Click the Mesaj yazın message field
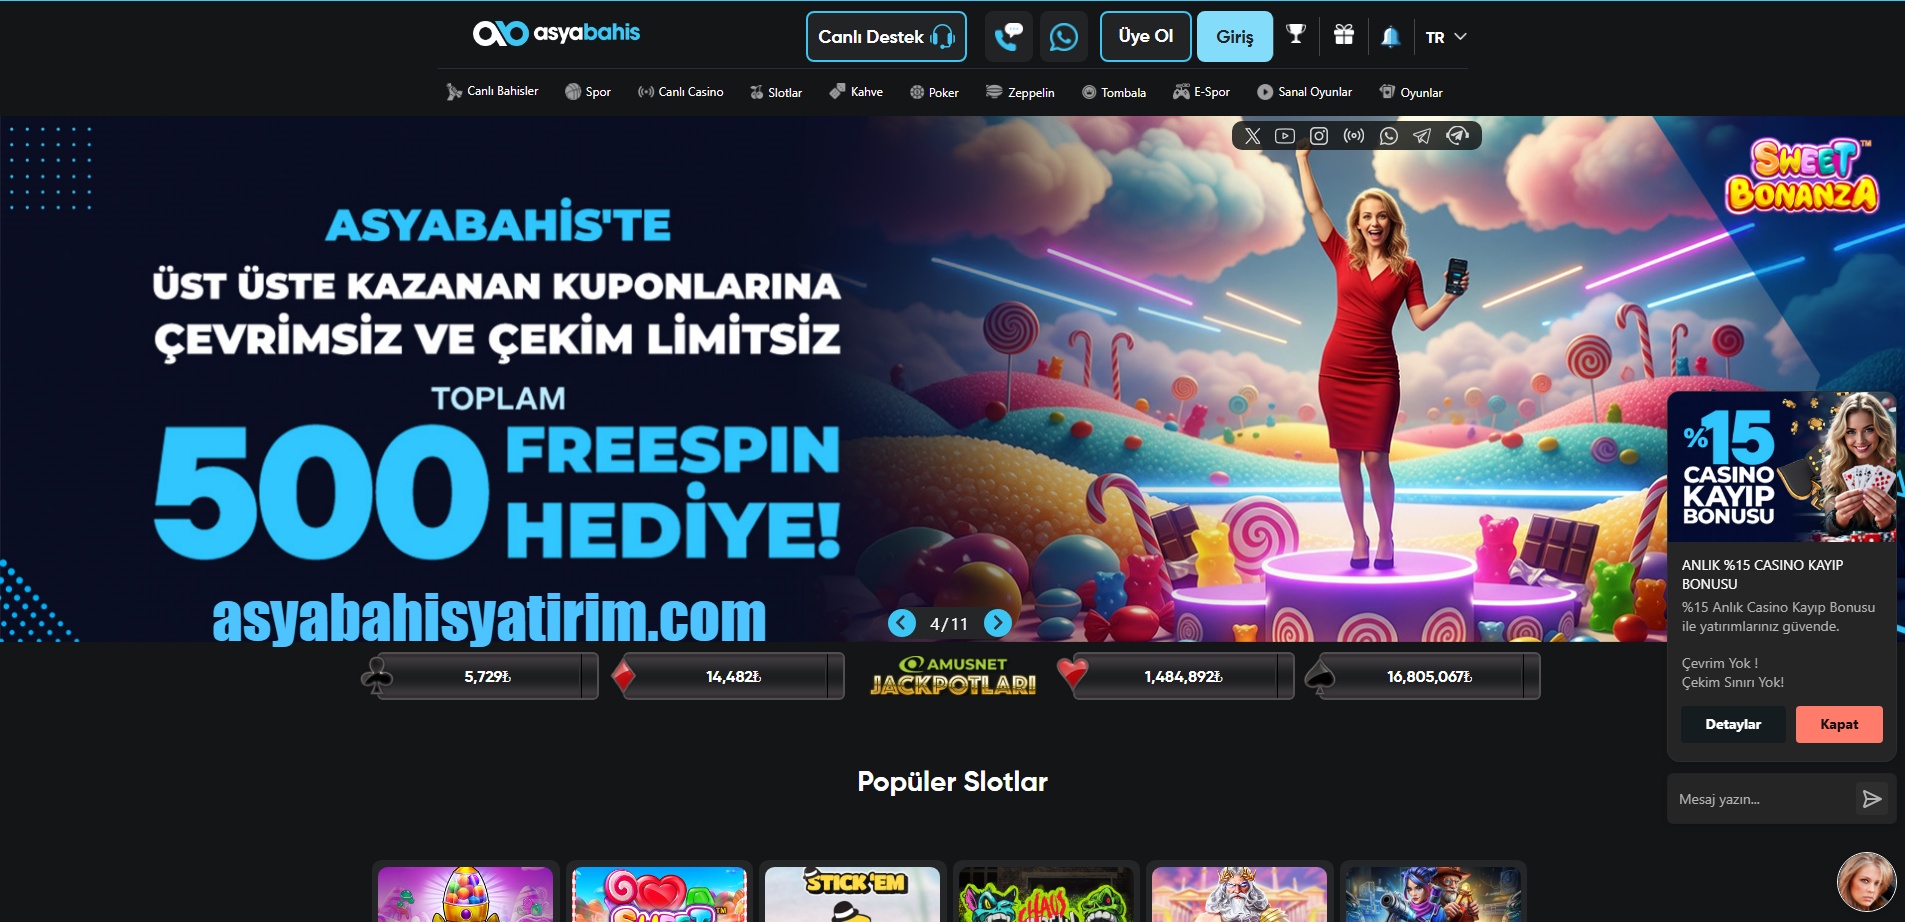 (1764, 799)
